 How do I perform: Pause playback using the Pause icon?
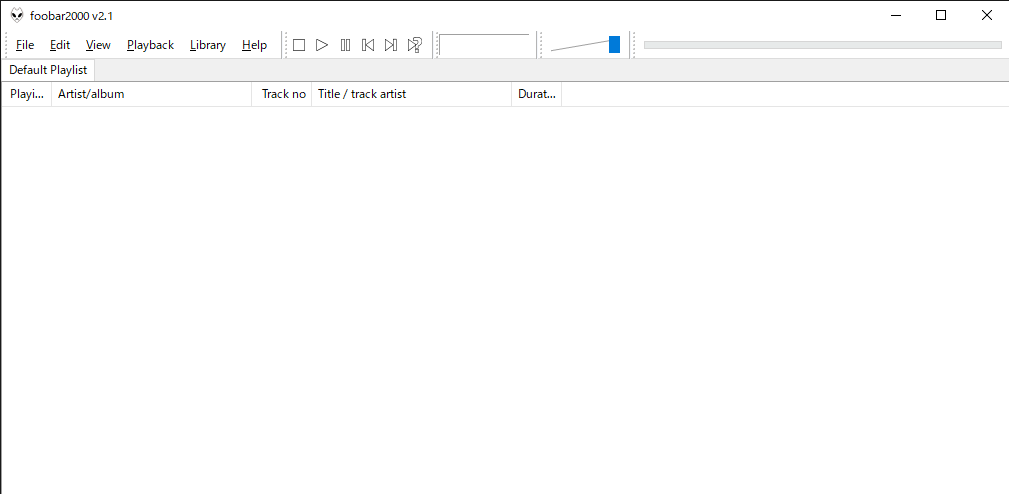pyautogui.click(x=346, y=45)
